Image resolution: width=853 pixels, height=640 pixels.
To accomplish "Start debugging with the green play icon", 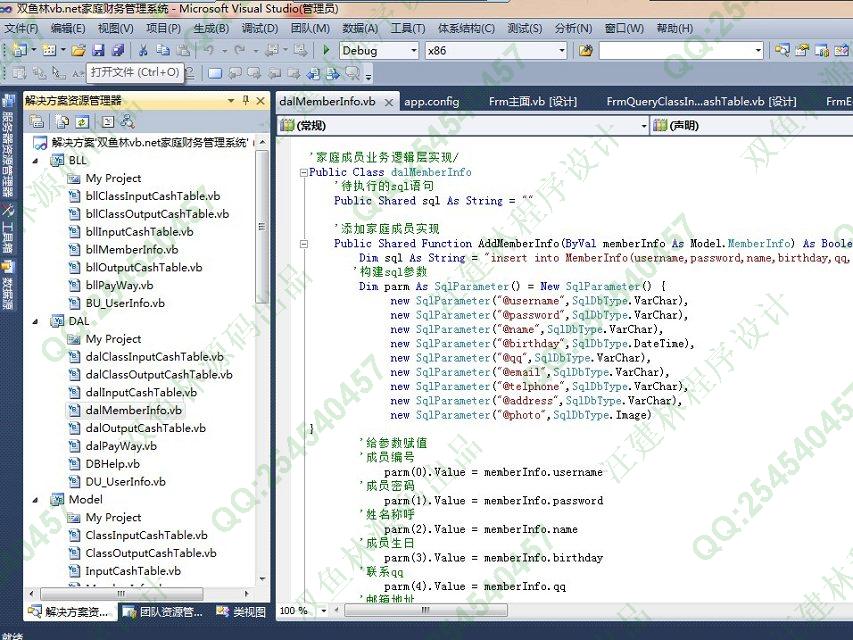I will [326, 51].
